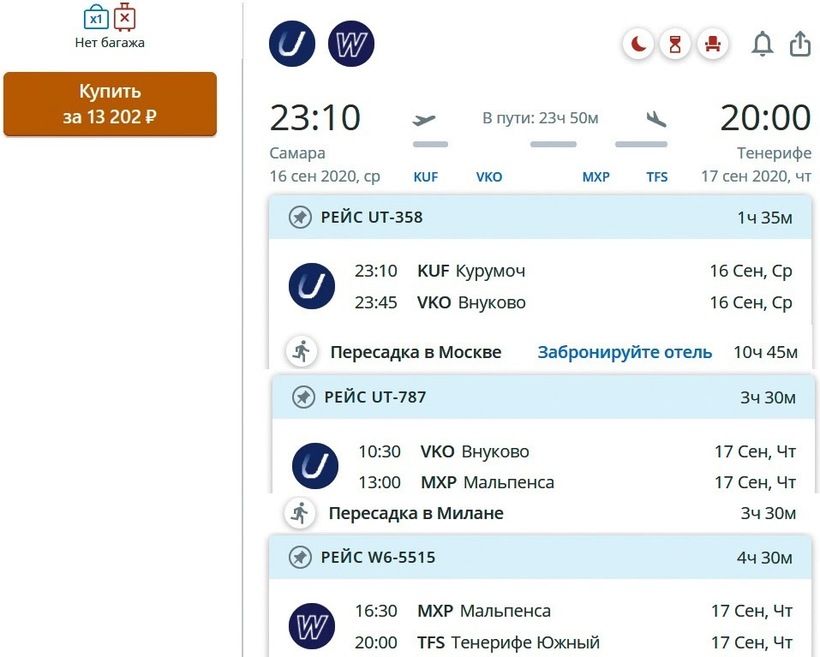Image resolution: width=820 pixels, height=657 pixels.
Task: Click the pin icon beside РЕЙС UT-358
Action: pyautogui.click(x=300, y=217)
